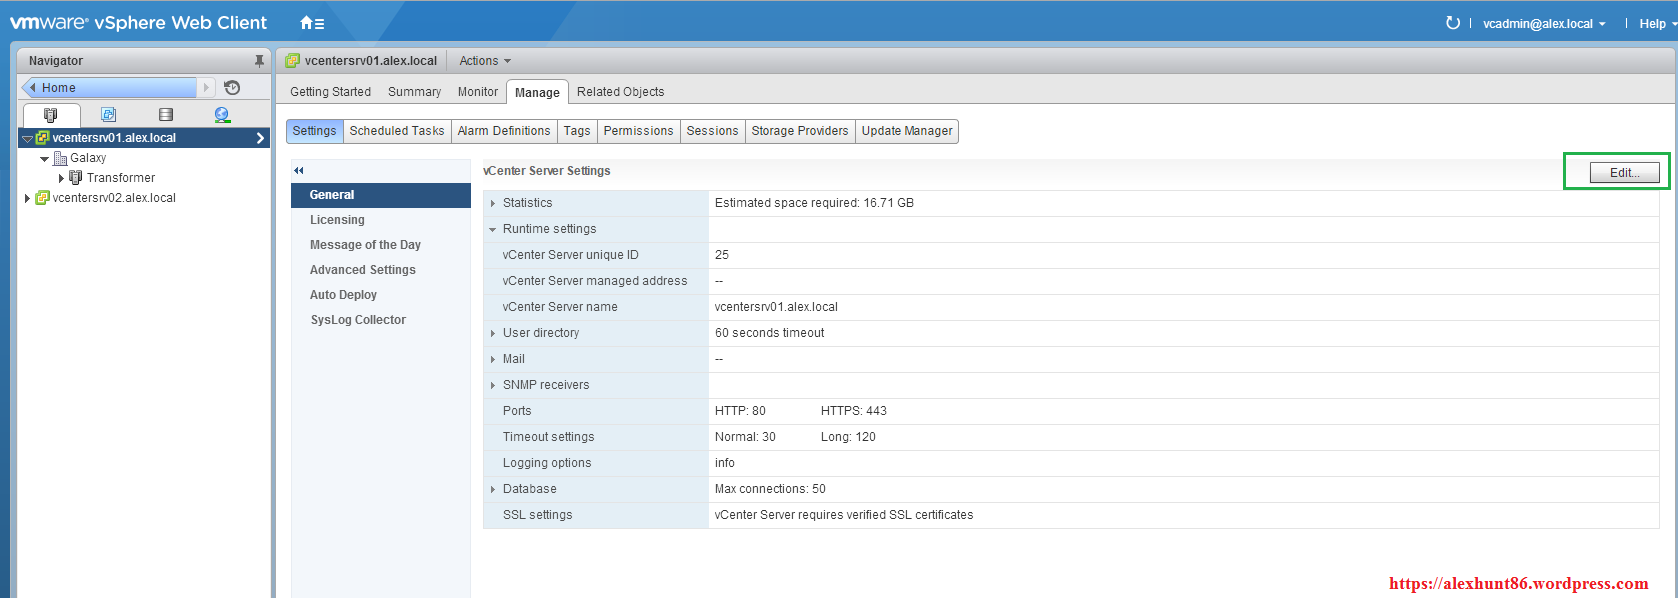Open the Permissions sub-tab
1678x598 pixels.
638,131
